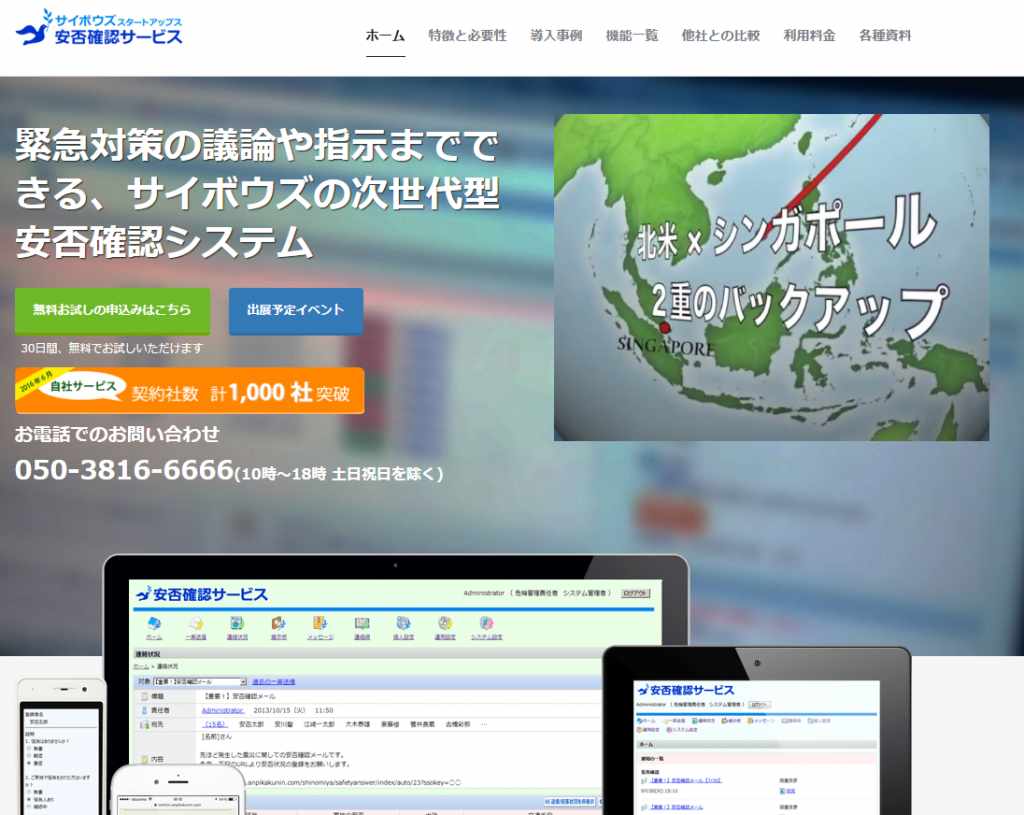Click the green 無料お試しの申込みはこちら button
This screenshot has width=1024, height=815.
(112, 311)
